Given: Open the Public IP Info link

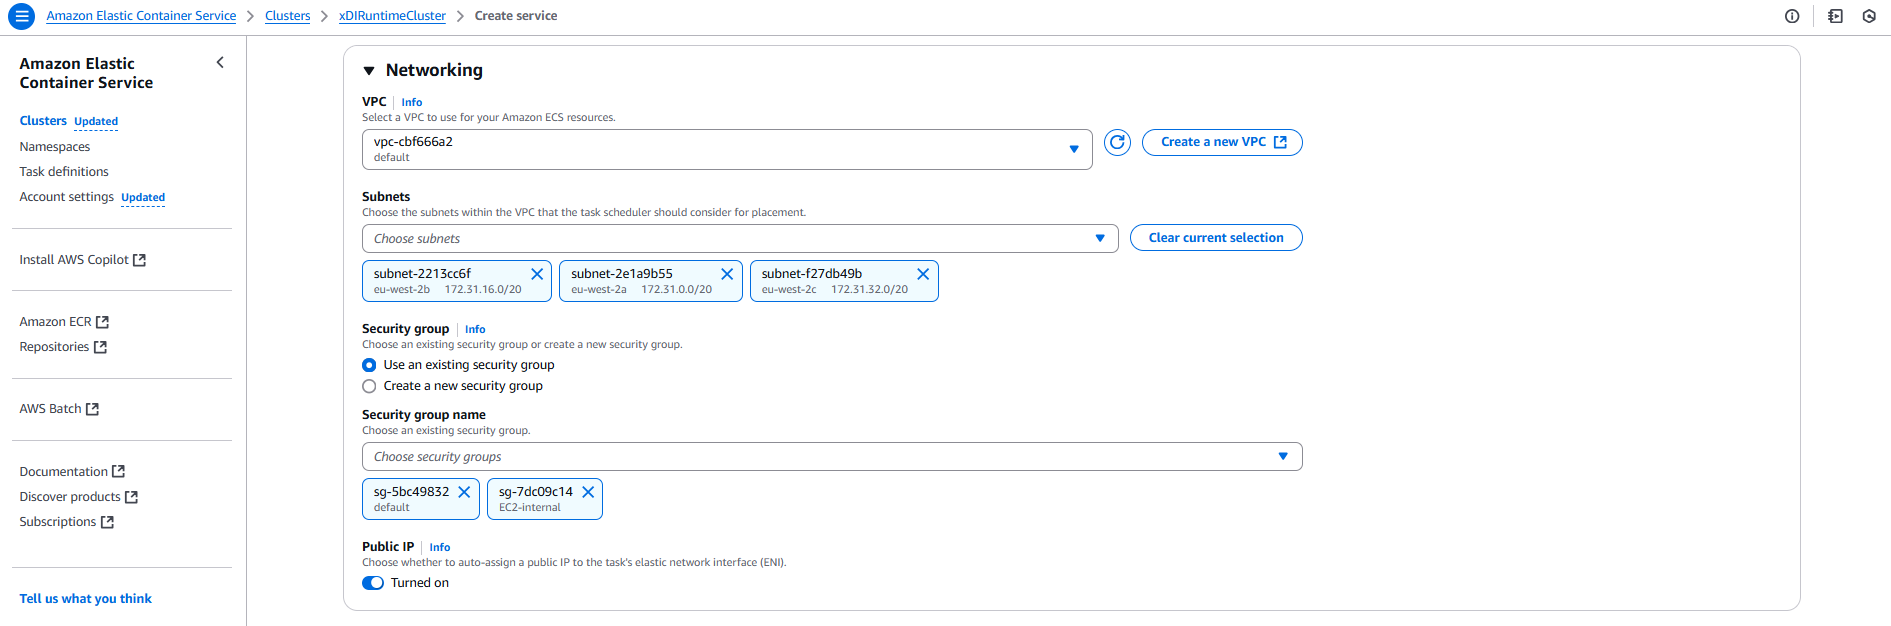Looking at the screenshot, I should click(x=440, y=547).
